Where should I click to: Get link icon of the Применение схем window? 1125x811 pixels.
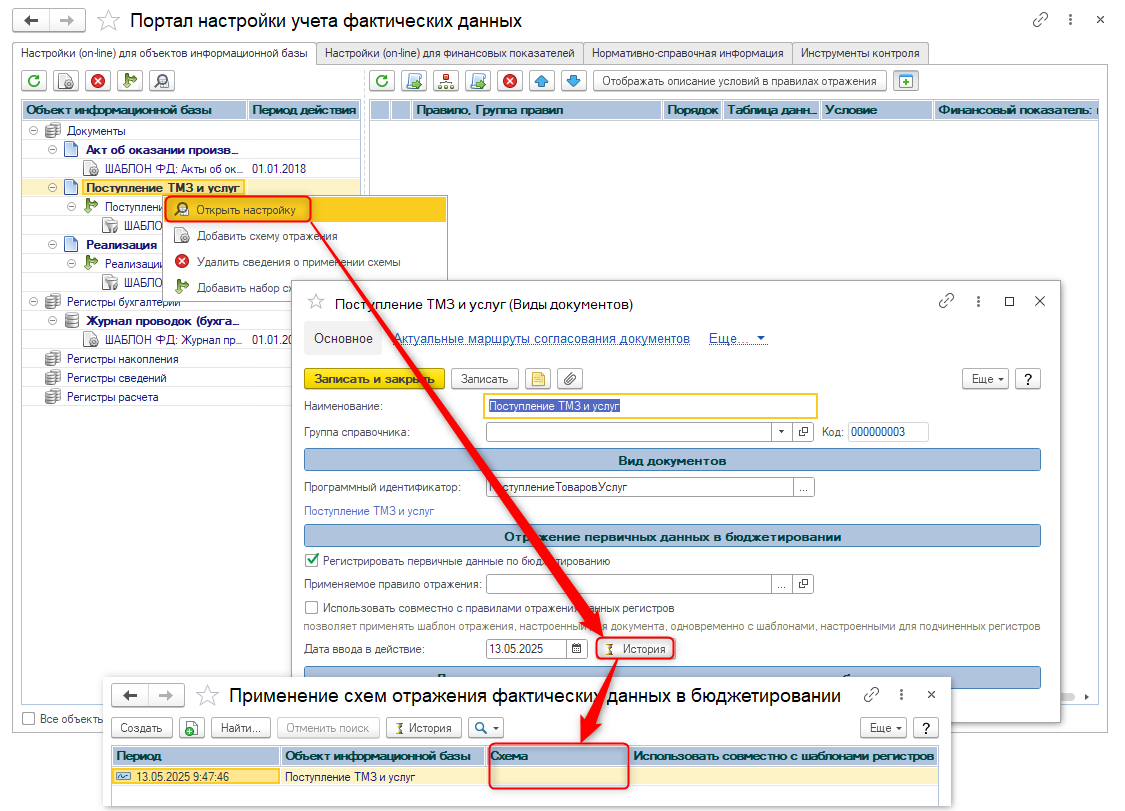click(871, 695)
